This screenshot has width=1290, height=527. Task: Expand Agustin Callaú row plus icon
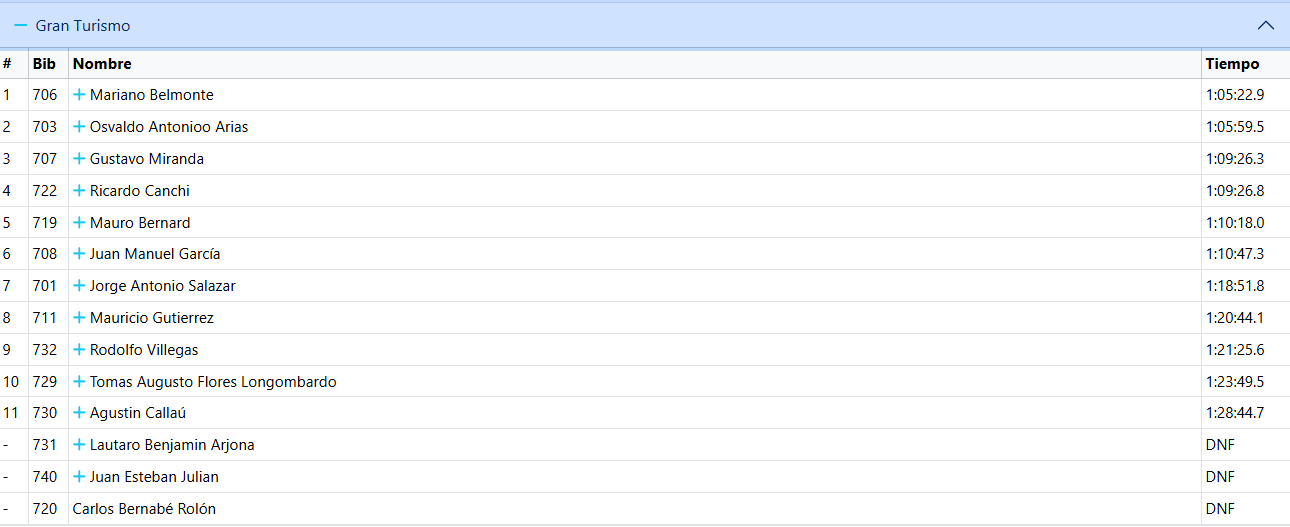coord(79,413)
